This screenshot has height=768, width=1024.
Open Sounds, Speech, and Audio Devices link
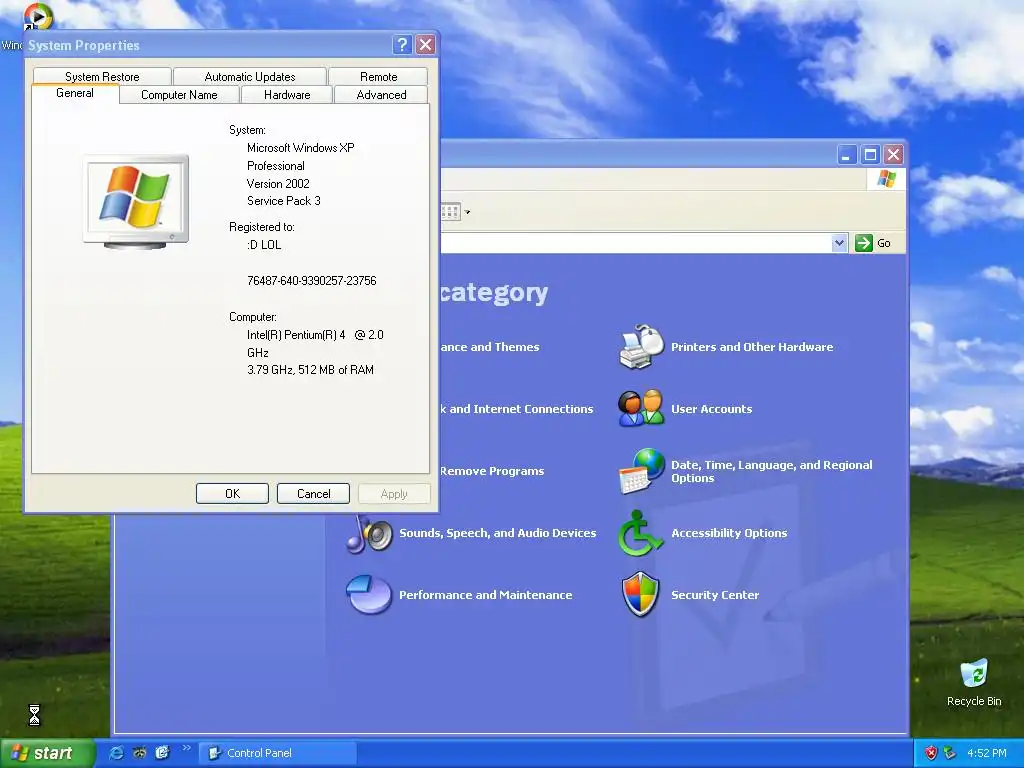pyautogui.click(x=498, y=533)
